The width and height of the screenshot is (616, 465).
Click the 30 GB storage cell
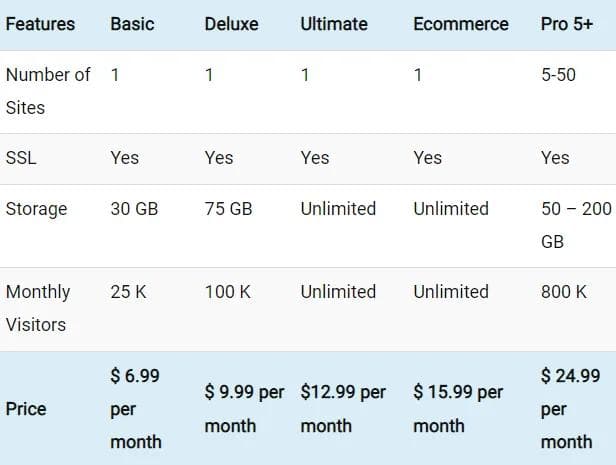(134, 209)
